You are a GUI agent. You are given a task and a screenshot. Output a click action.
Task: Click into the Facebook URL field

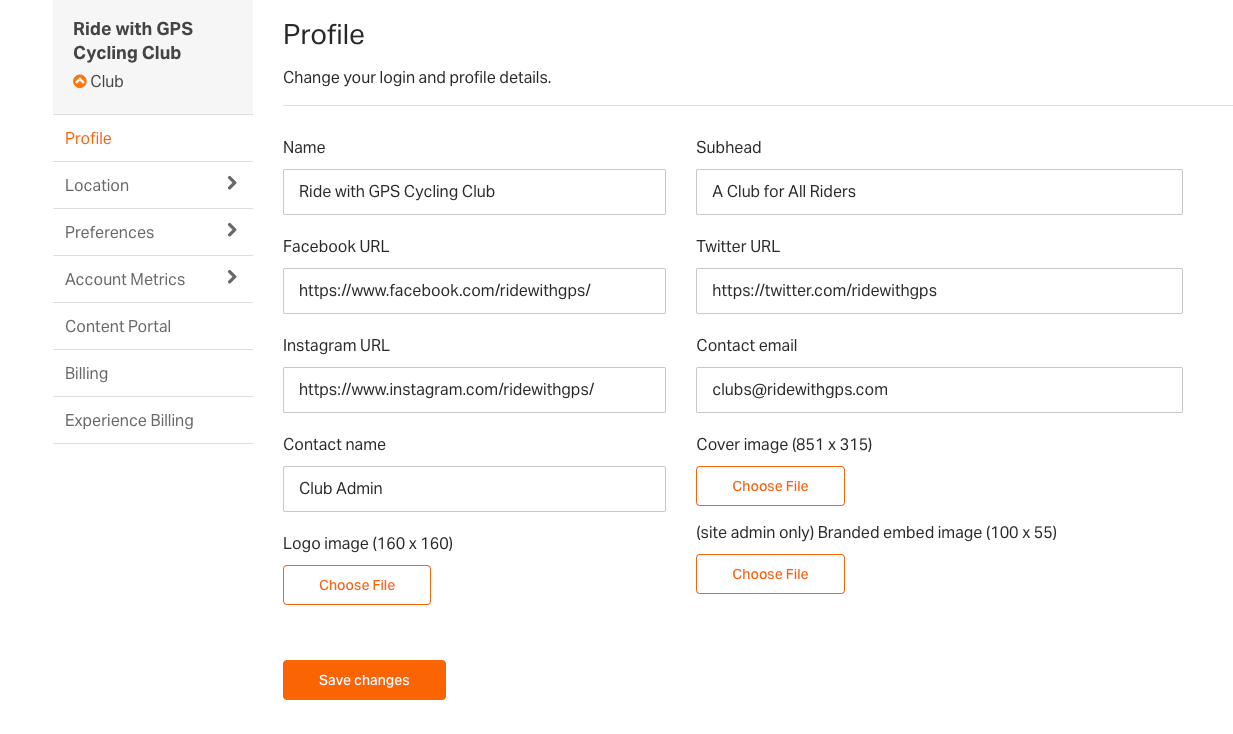474,291
